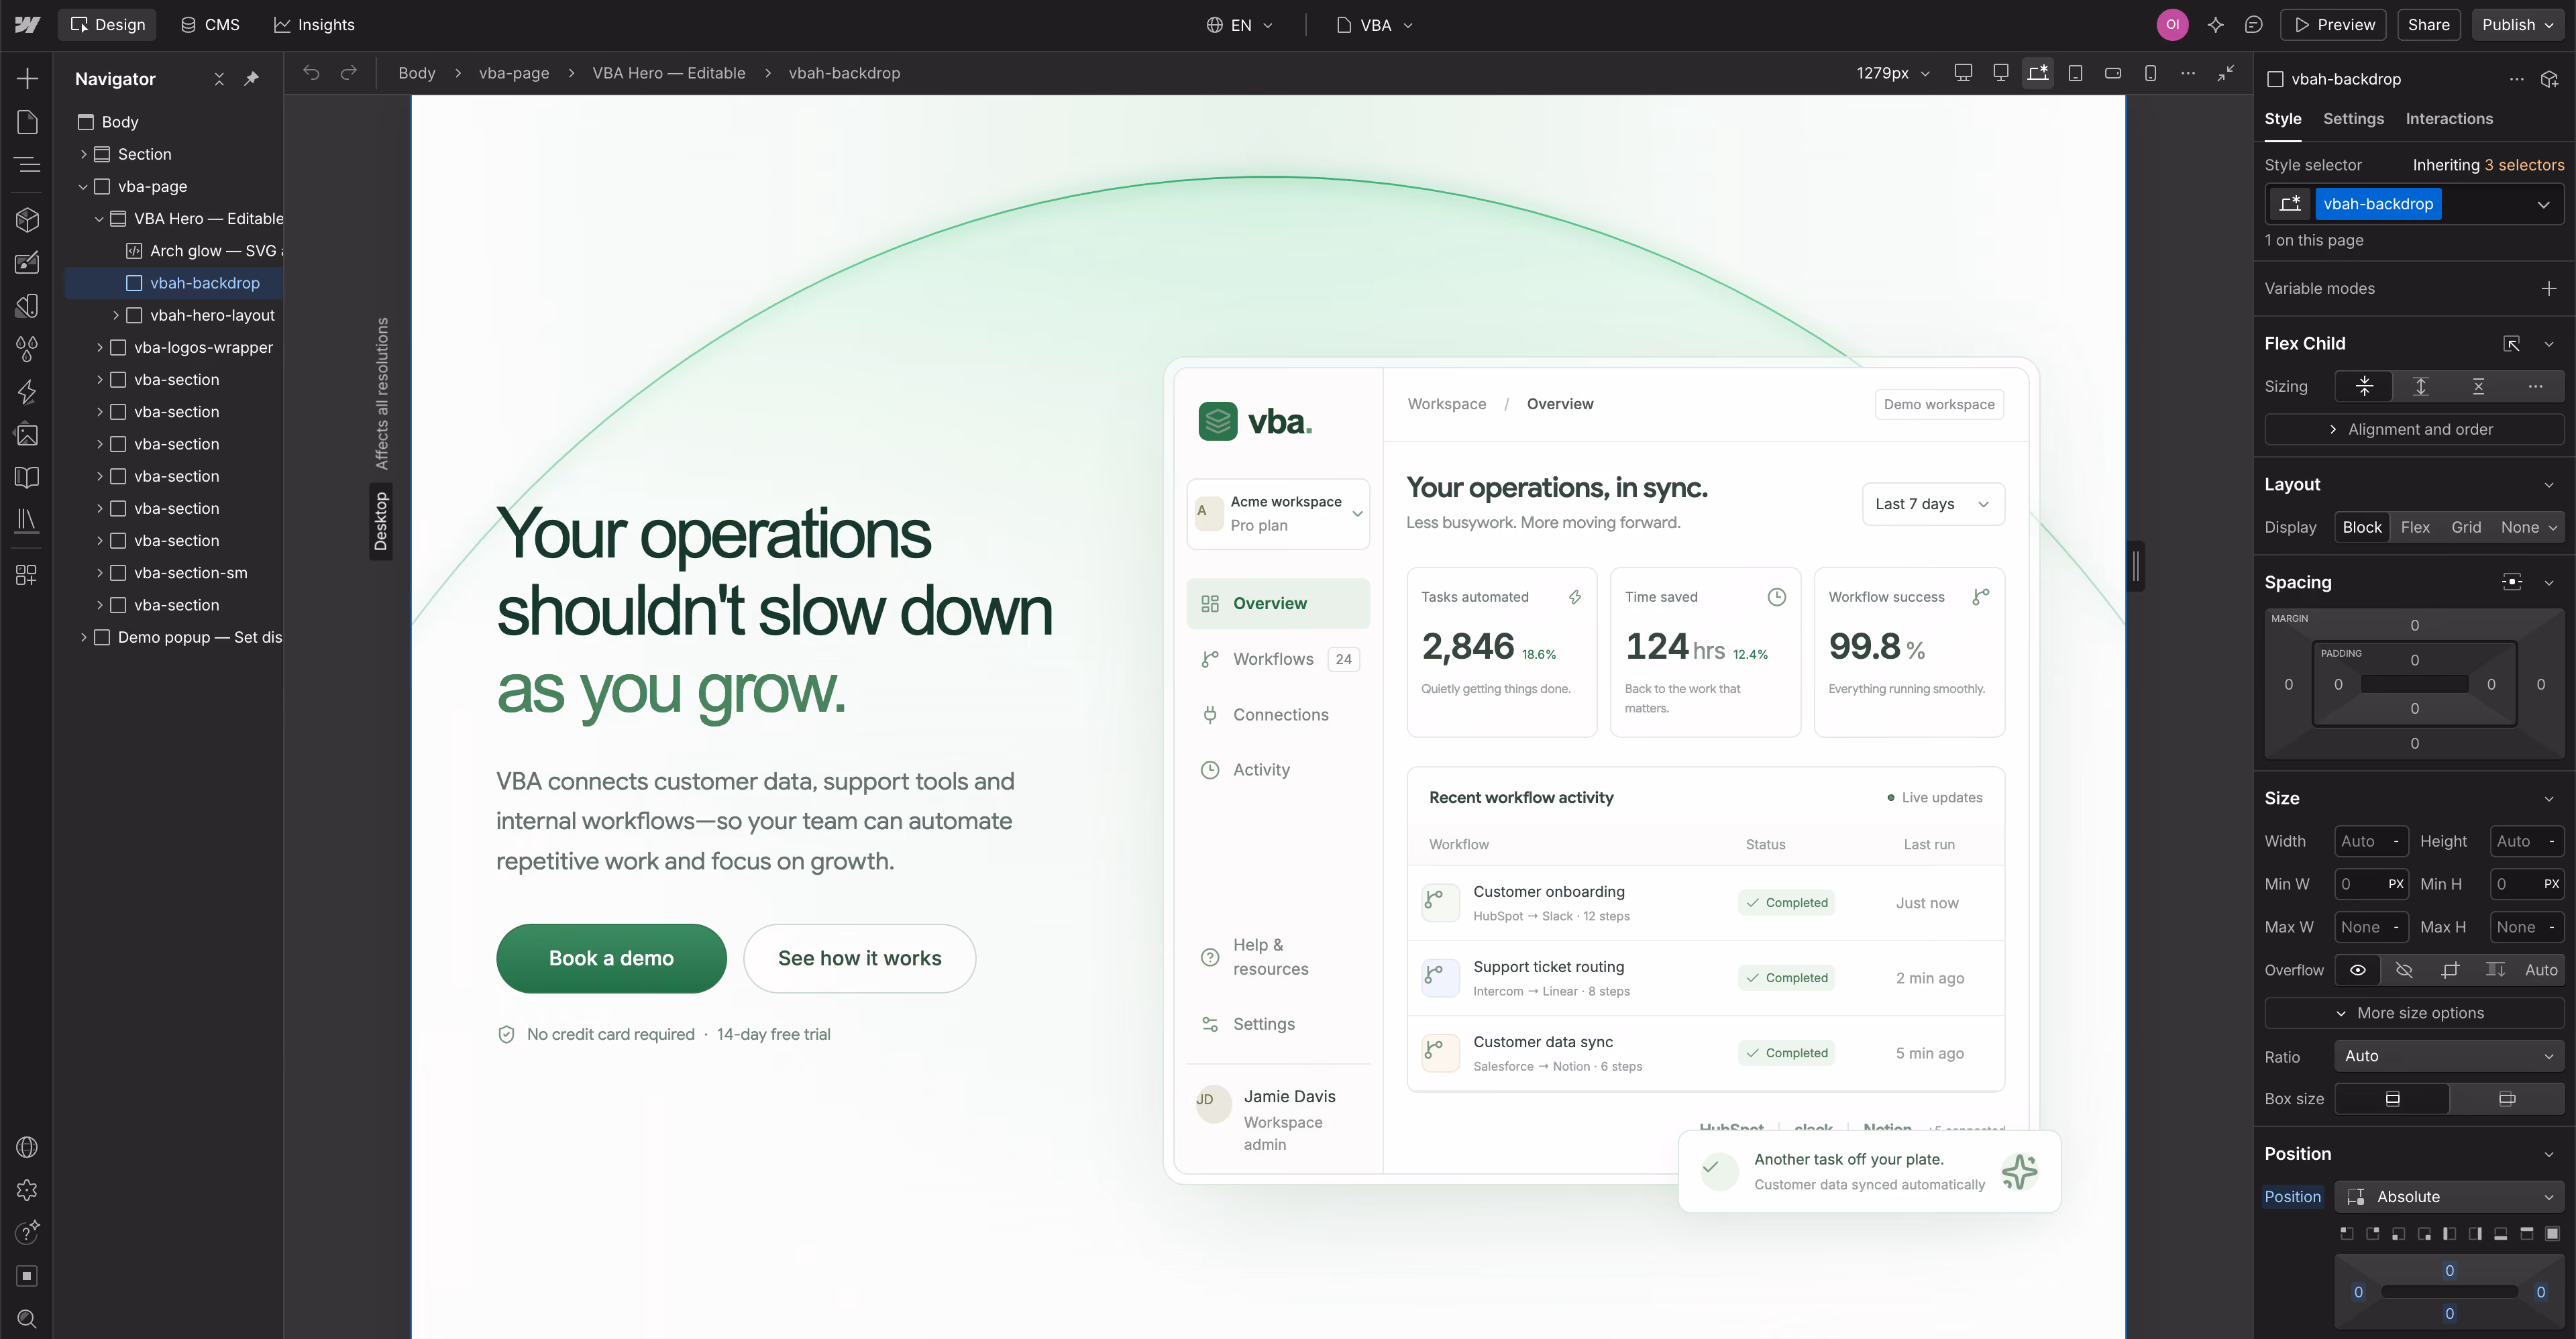
Task: Open the Apps icon in left sidebar
Action: pos(27,574)
